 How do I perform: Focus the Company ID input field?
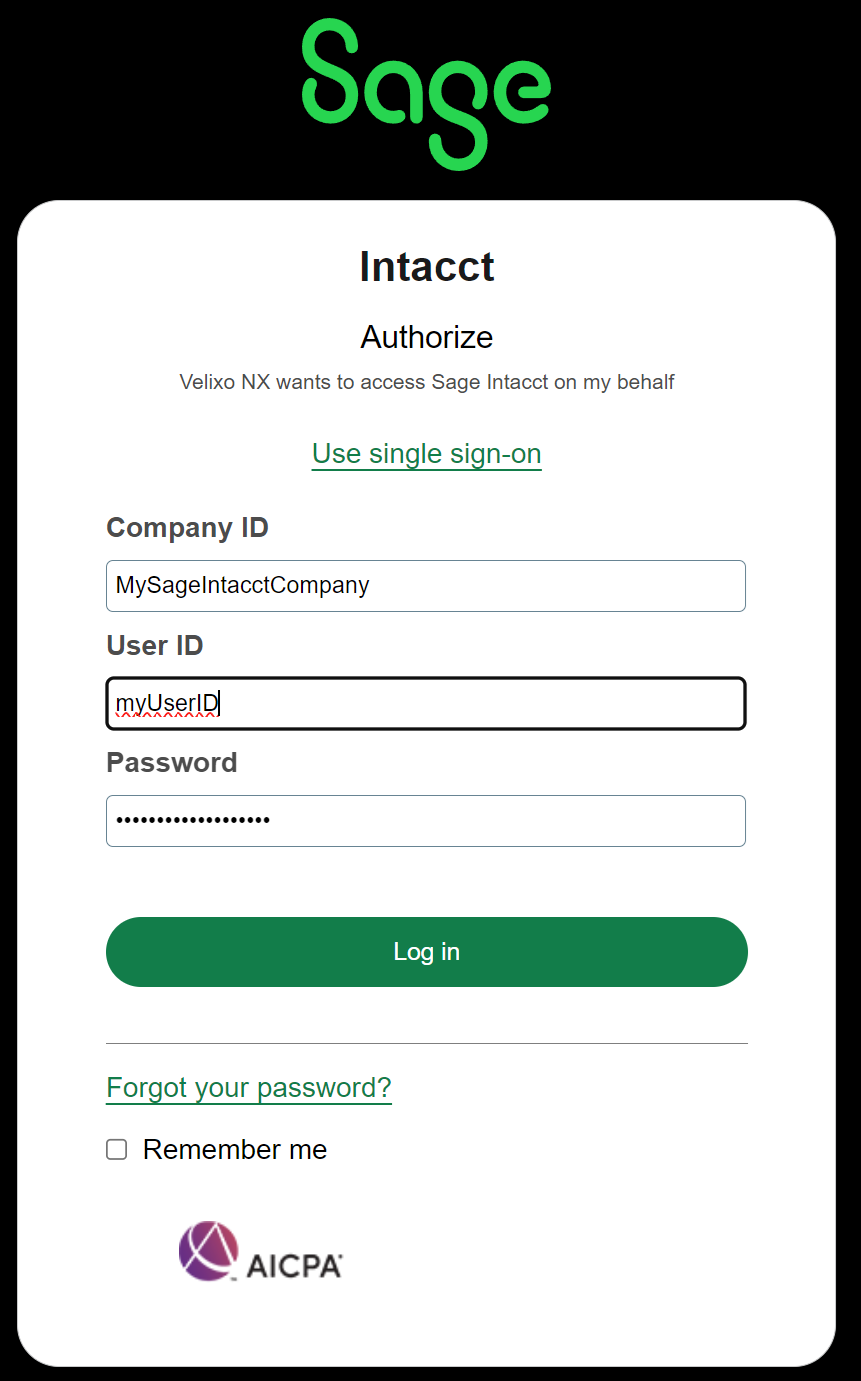tap(426, 586)
